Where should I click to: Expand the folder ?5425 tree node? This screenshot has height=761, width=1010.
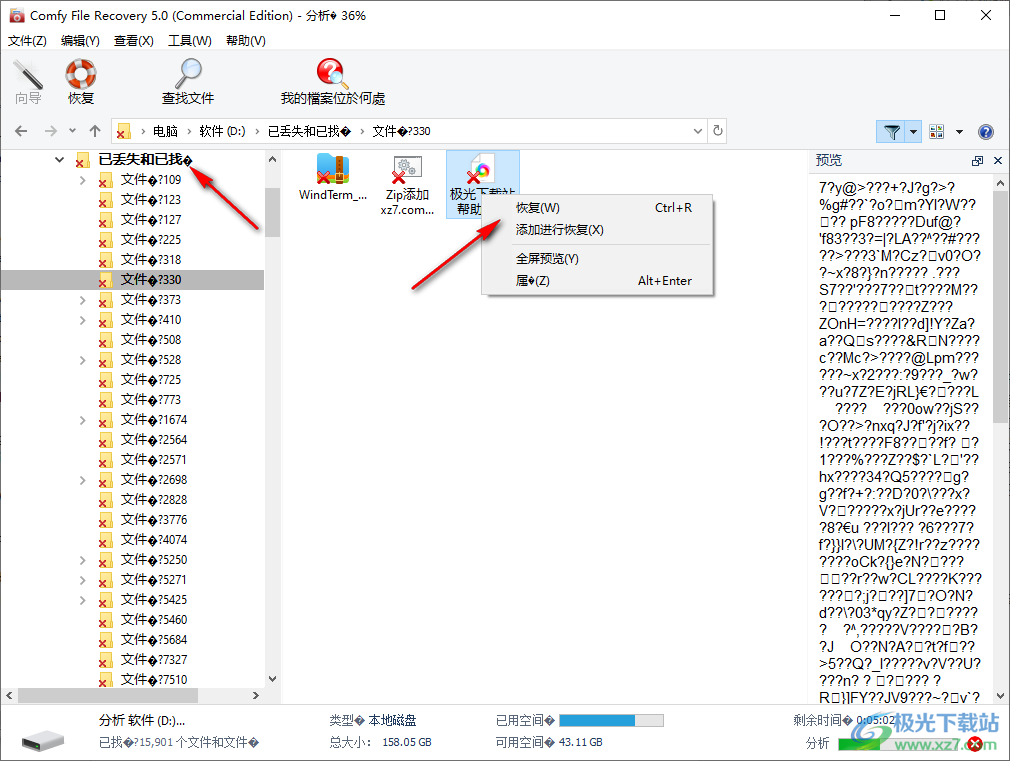[82, 599]
